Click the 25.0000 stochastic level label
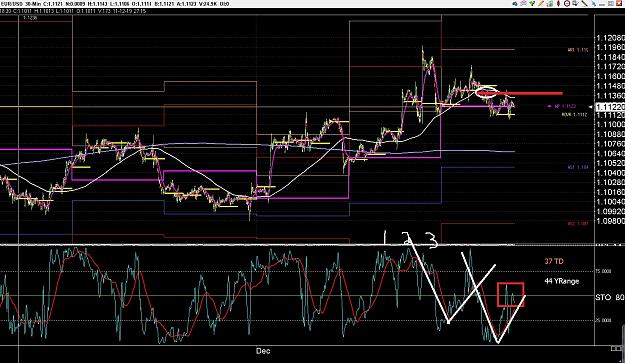This screenshot has width=625, height=363. point(603,320)
